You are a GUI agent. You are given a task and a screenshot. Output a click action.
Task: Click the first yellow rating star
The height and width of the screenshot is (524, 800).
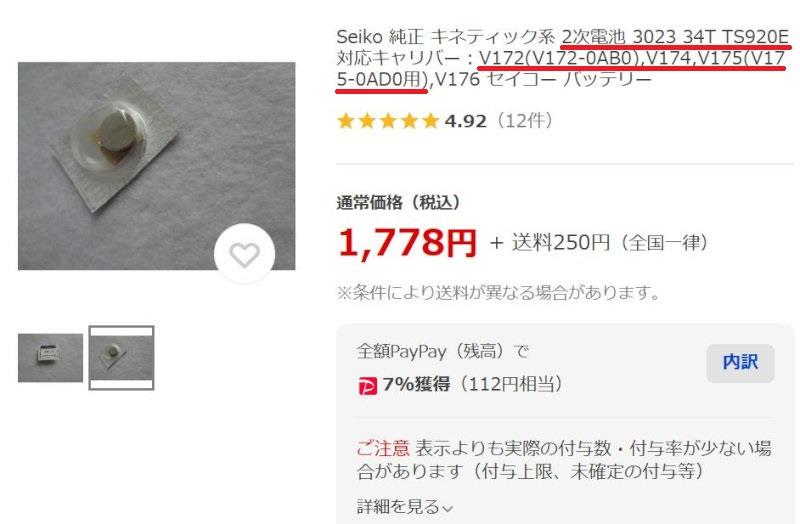346,121
